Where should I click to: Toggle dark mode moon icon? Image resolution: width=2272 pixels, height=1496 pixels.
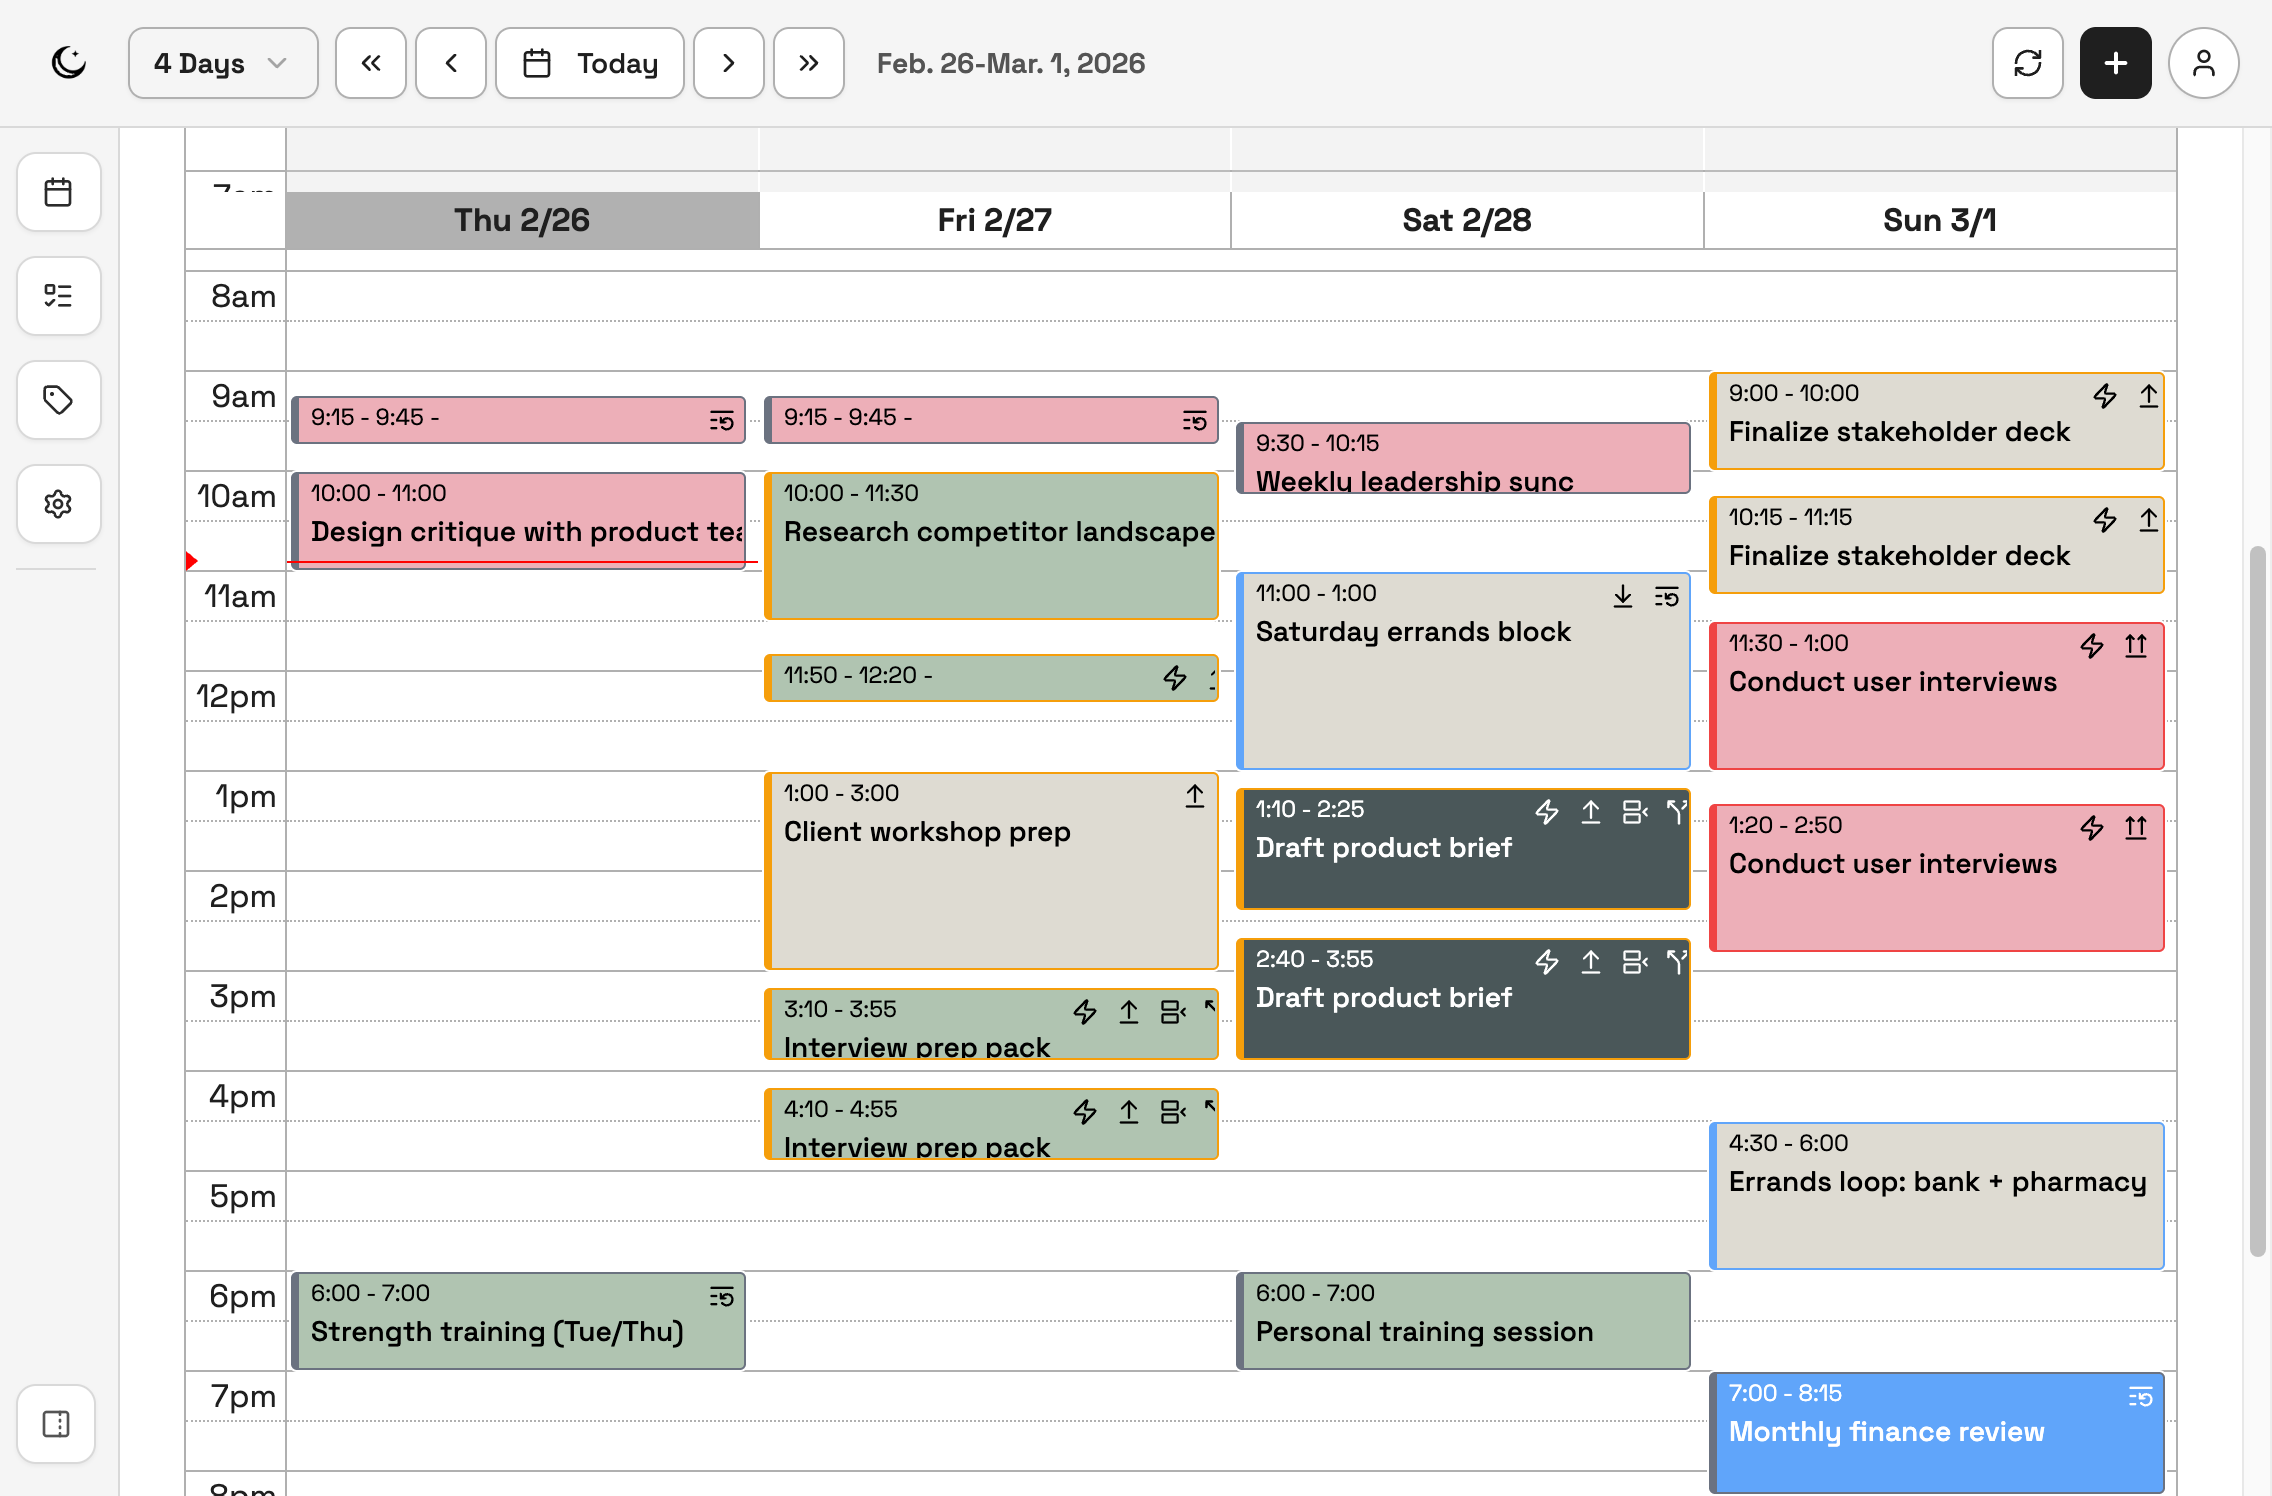click(69, 63)
